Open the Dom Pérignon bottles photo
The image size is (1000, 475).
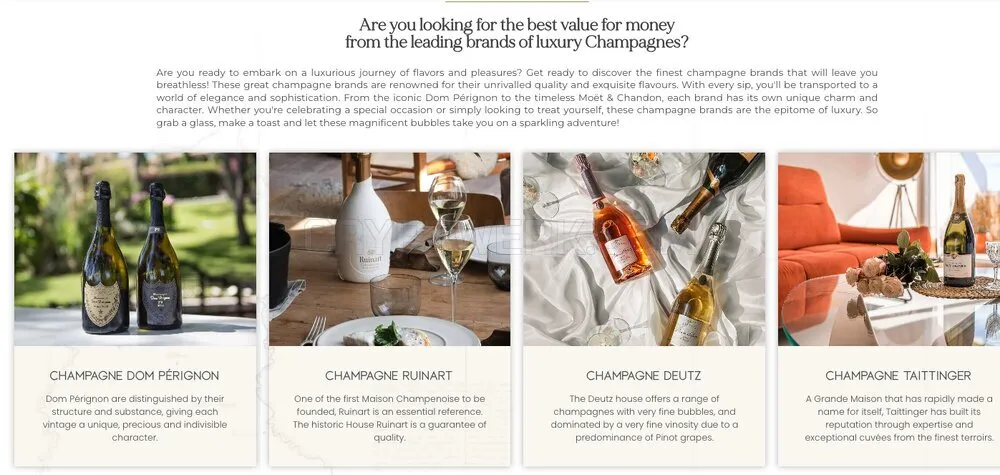point(135,249)
